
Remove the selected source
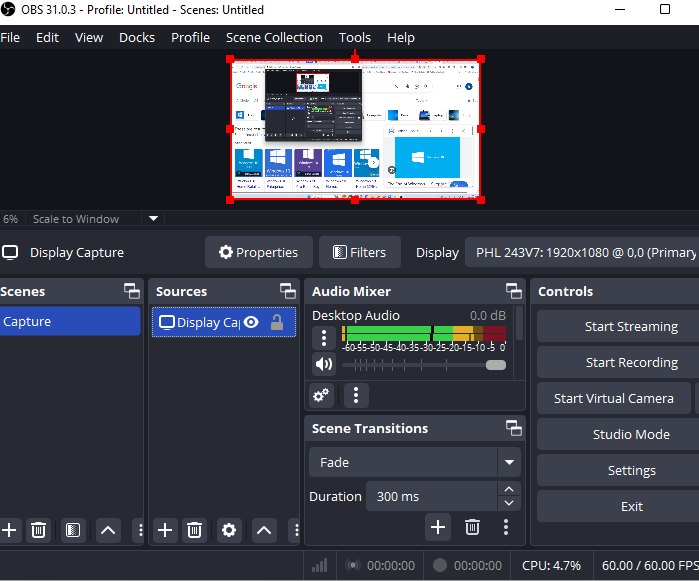tap(194, 530)
